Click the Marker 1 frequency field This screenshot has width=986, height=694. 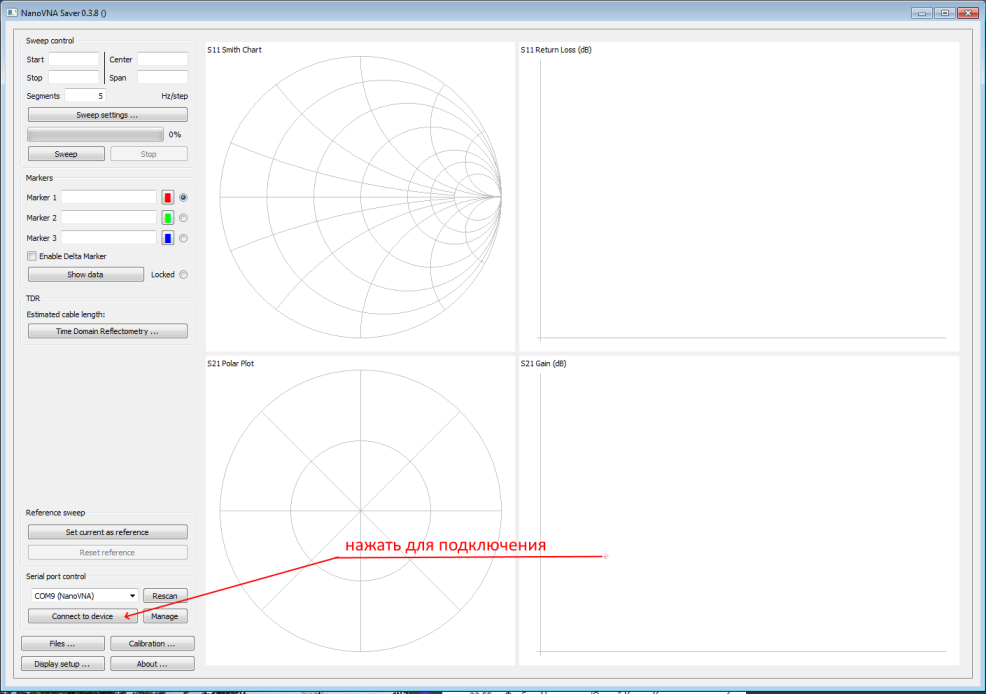pyautogui.click(x=109, y=197)
